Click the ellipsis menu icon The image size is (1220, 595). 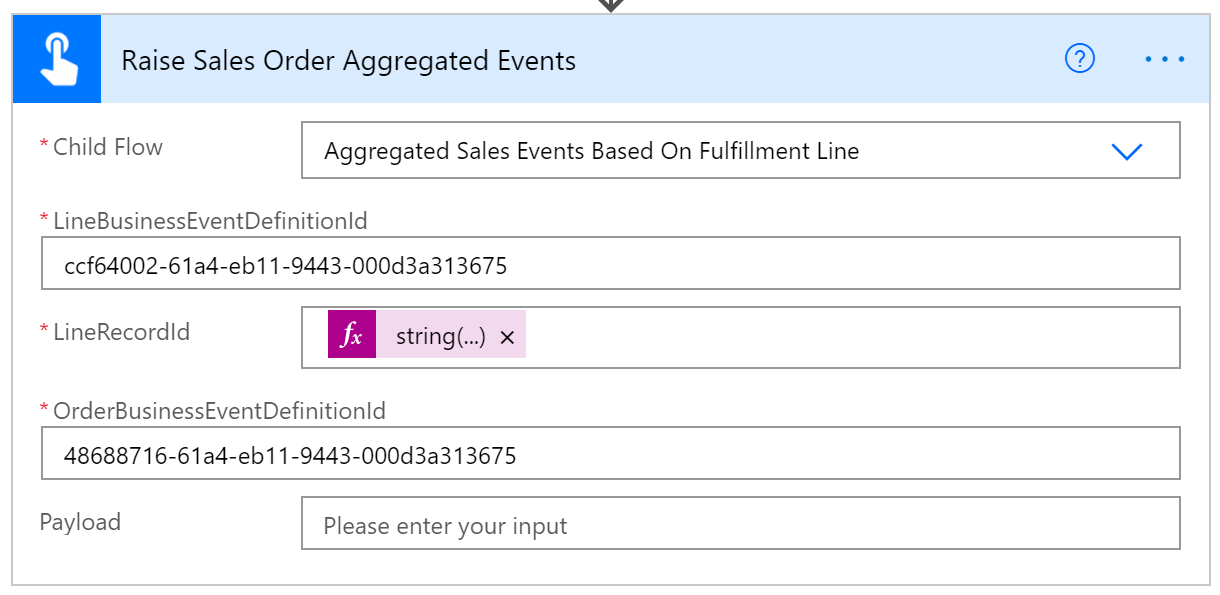click(x=1163, y=59)
